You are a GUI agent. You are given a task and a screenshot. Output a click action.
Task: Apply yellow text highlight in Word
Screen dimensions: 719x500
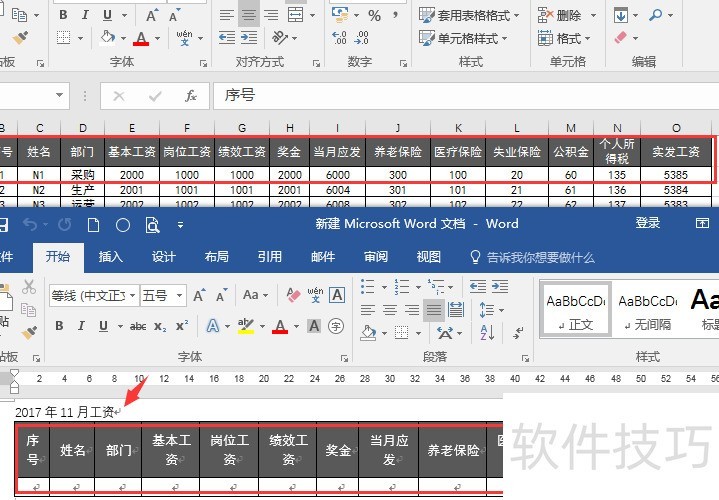(246, 326)
